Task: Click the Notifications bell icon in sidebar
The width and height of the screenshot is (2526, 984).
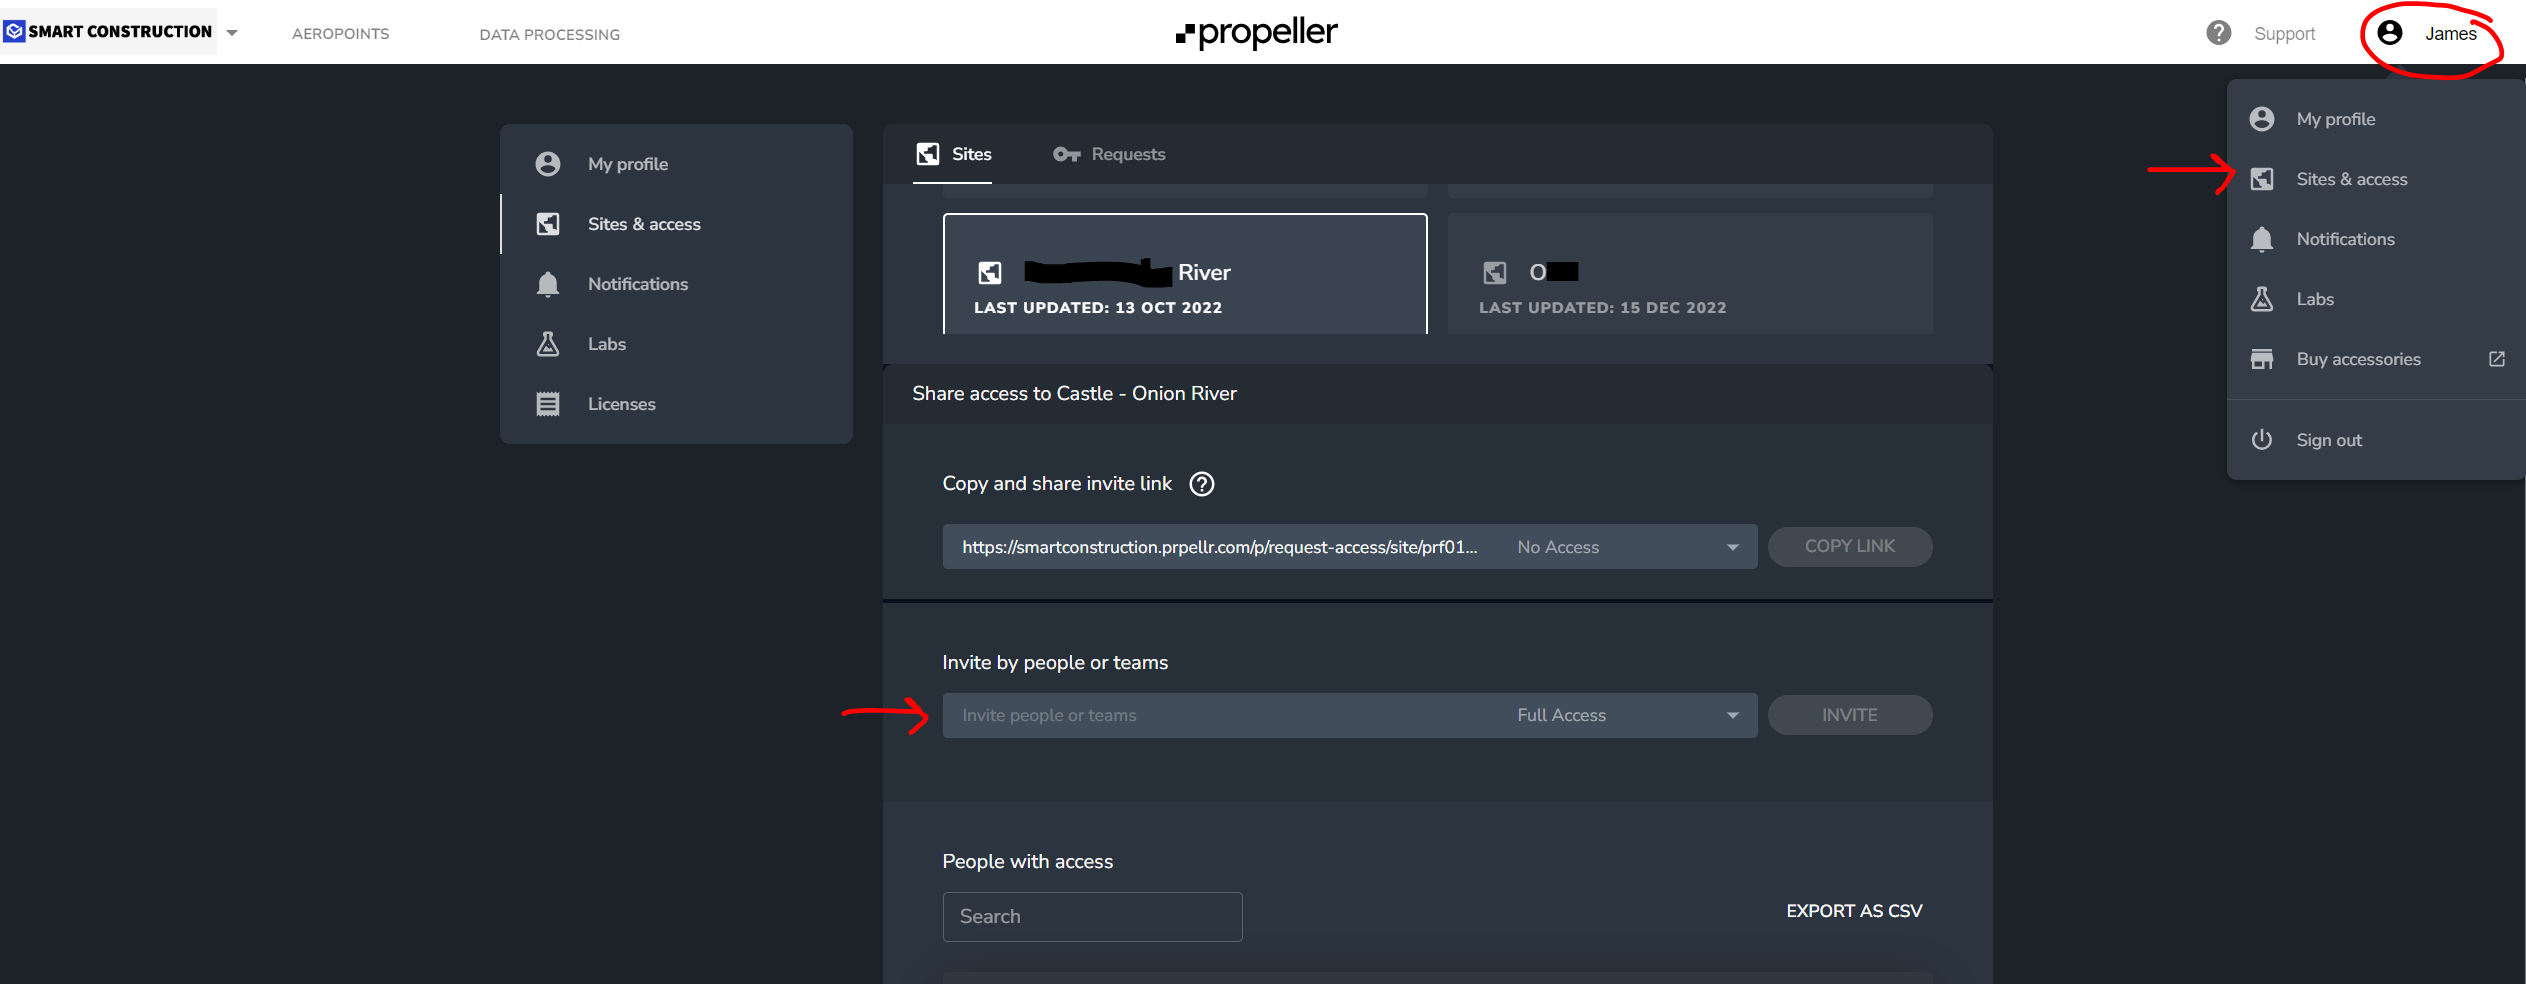Action: coord(547,284)
